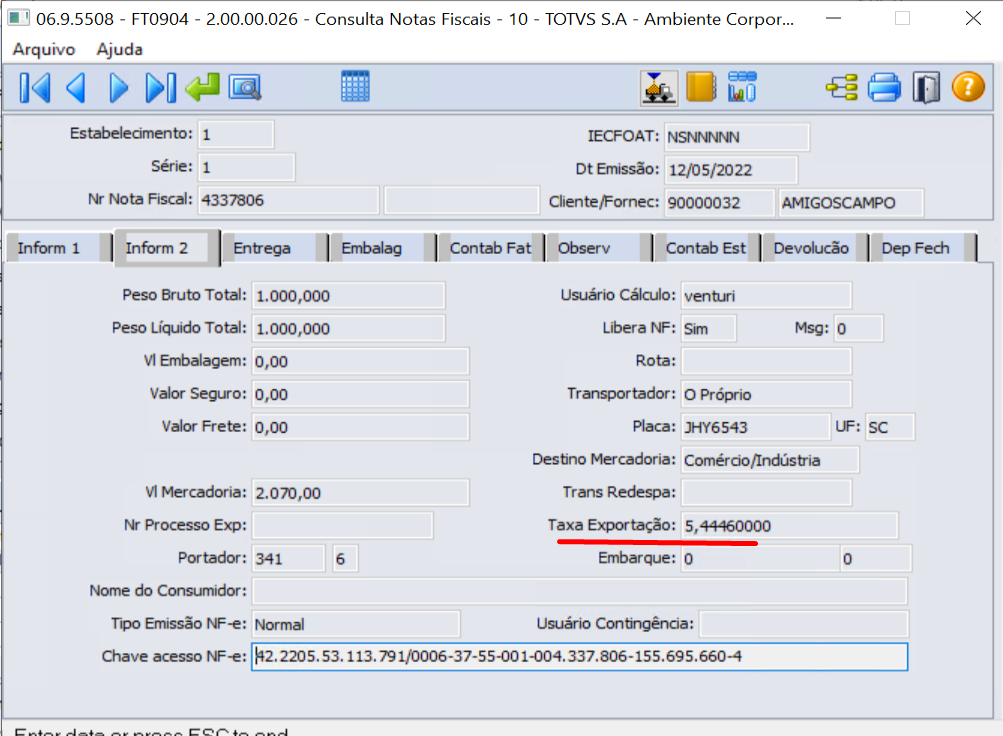Screen dimensions: 1003x736
Task: Click the Vl Embalagem field
Action: (x=361, y=361)
